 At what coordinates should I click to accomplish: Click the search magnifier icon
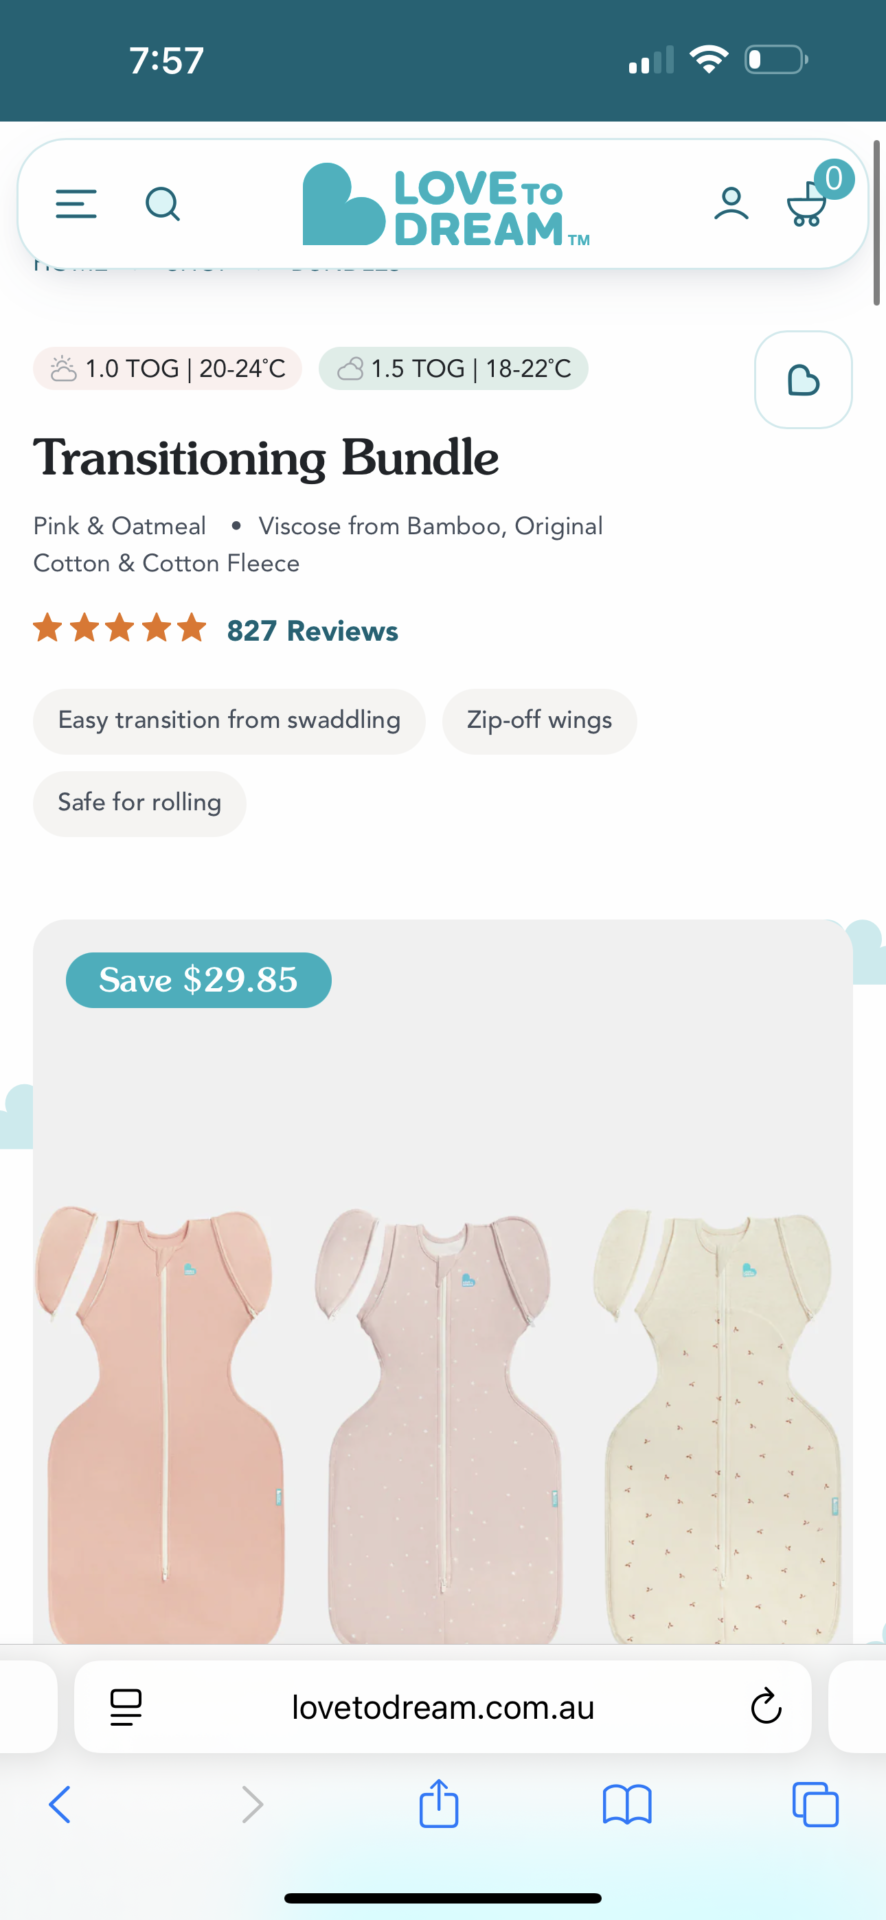click(162, 203)
